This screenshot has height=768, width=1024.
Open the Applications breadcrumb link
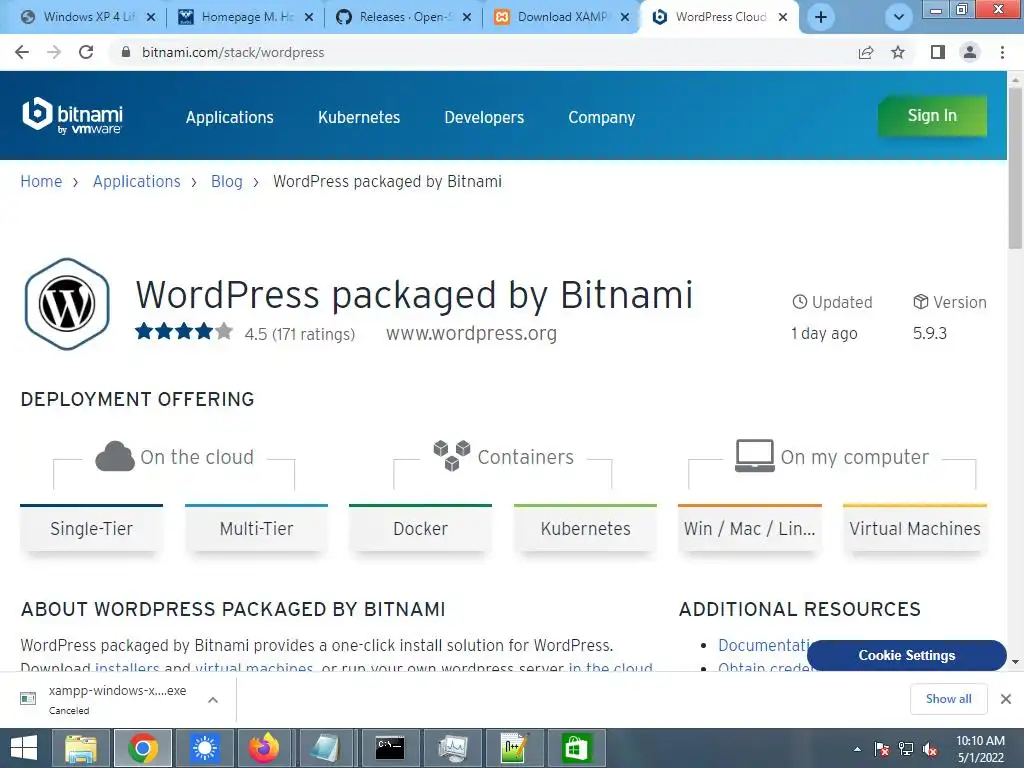pos(136,182)
